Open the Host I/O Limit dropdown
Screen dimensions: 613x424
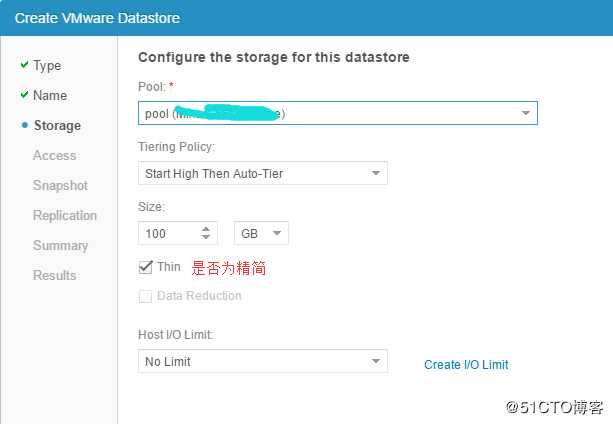(x=263, y=361)
